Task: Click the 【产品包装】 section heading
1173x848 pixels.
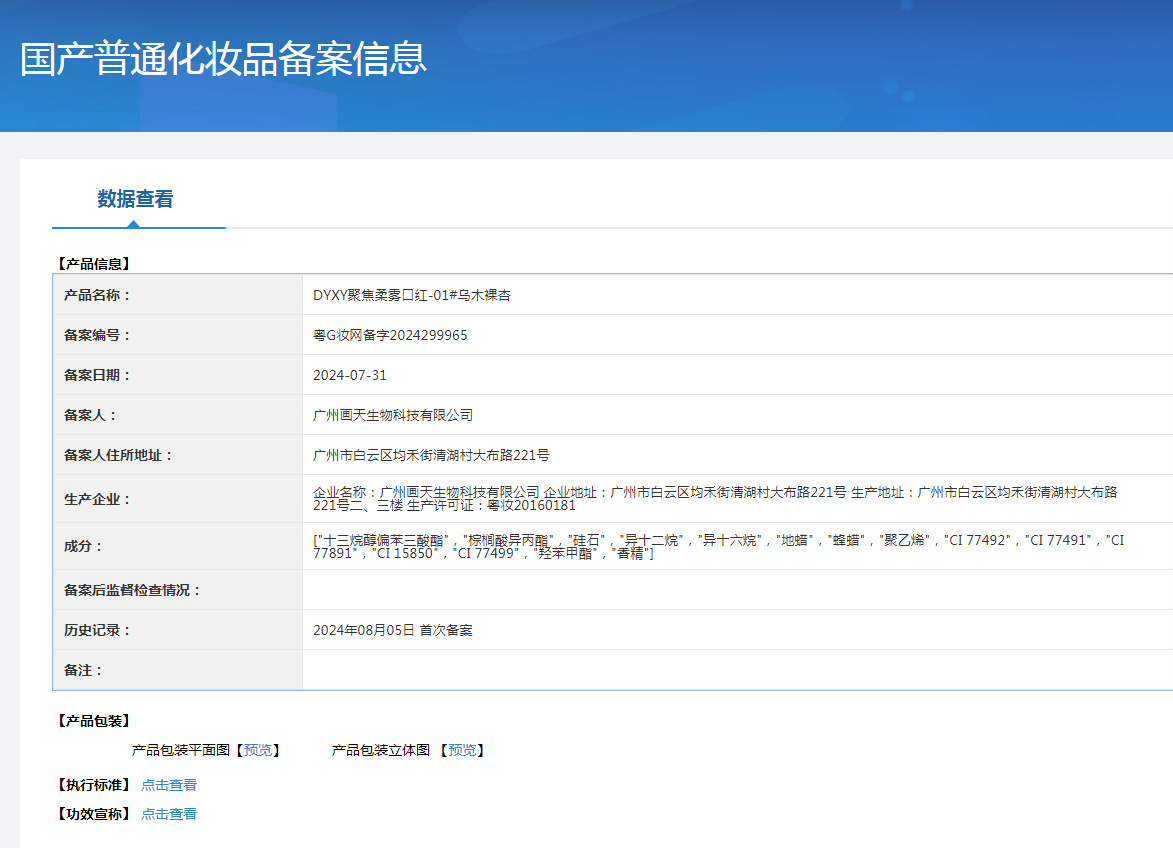Action: (x=94, y=721)
